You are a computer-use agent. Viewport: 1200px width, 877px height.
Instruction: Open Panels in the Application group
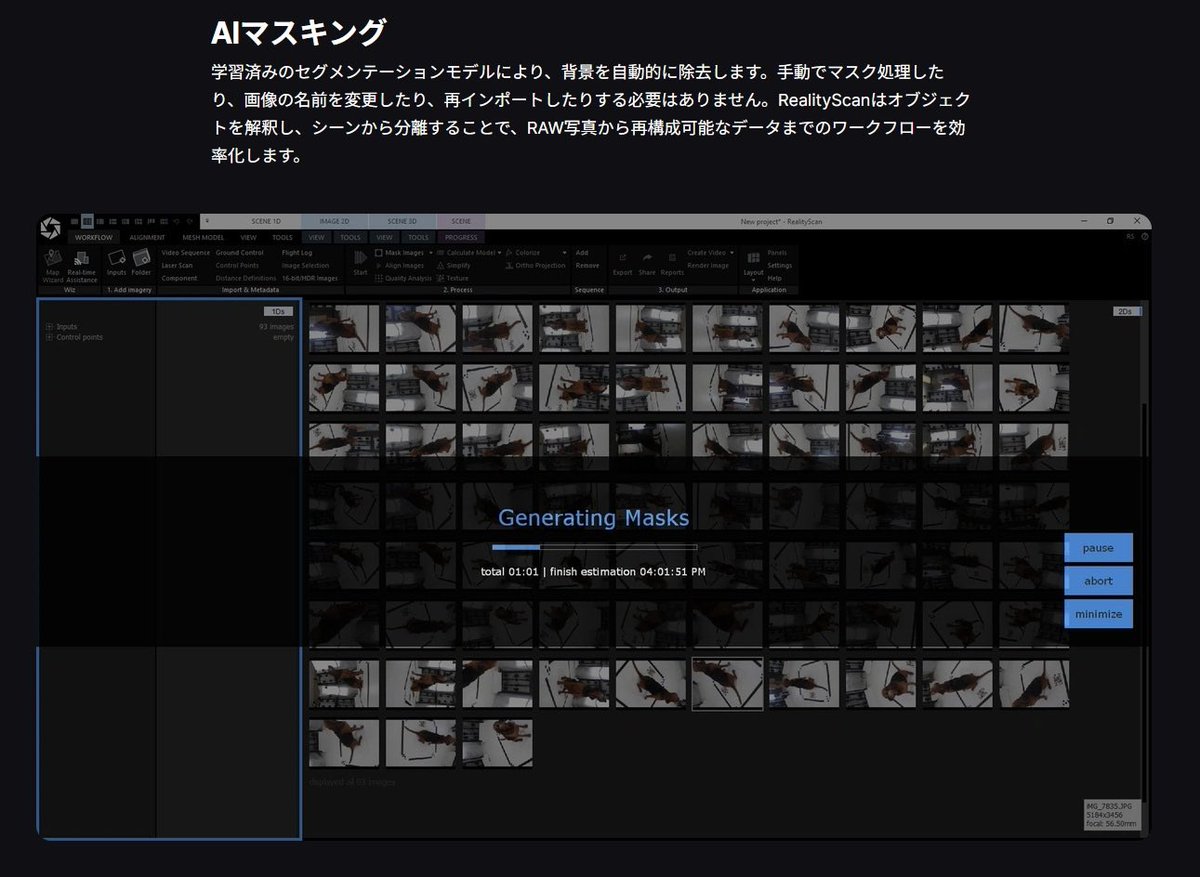777,253
